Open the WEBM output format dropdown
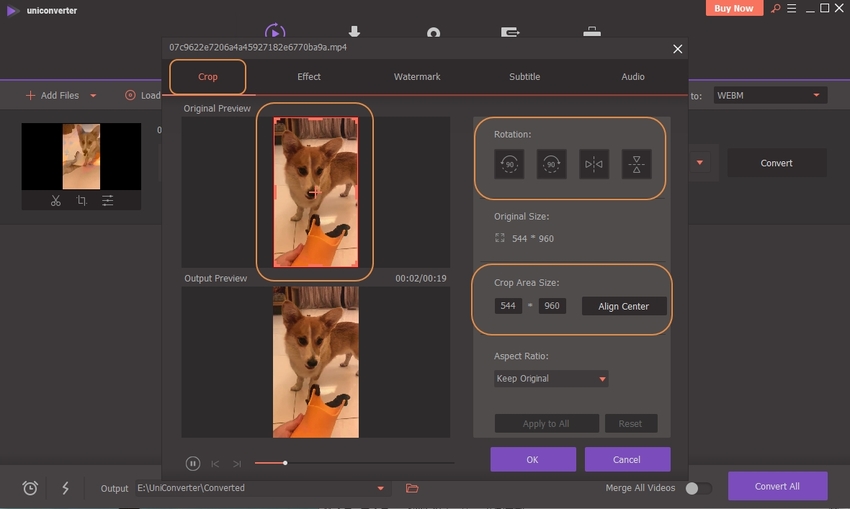Image resolution: width=850 pixels, height=509 pixels. point(768,95)
